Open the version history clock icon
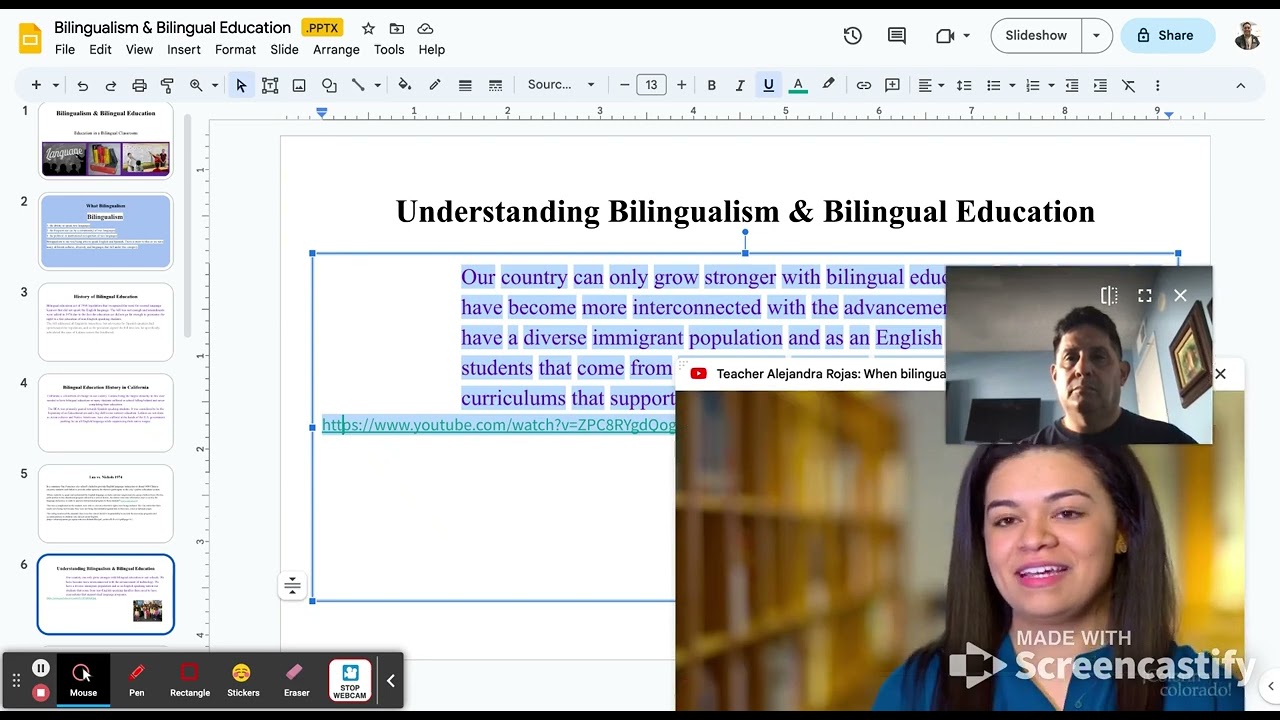 tap(853, 35)
